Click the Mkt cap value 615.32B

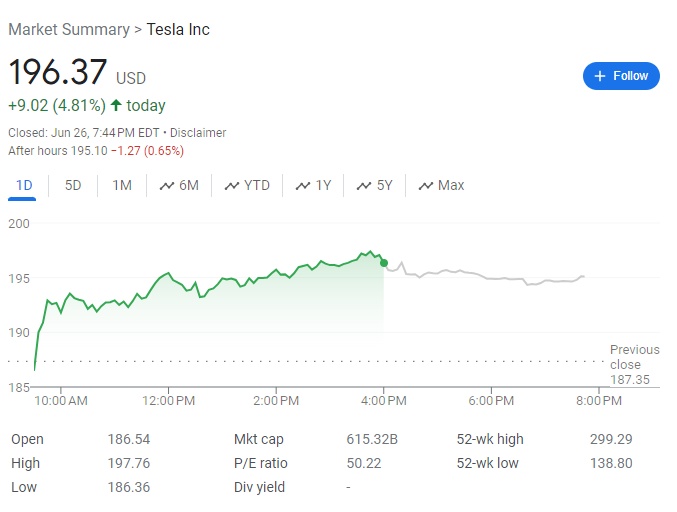pos(372,439)
